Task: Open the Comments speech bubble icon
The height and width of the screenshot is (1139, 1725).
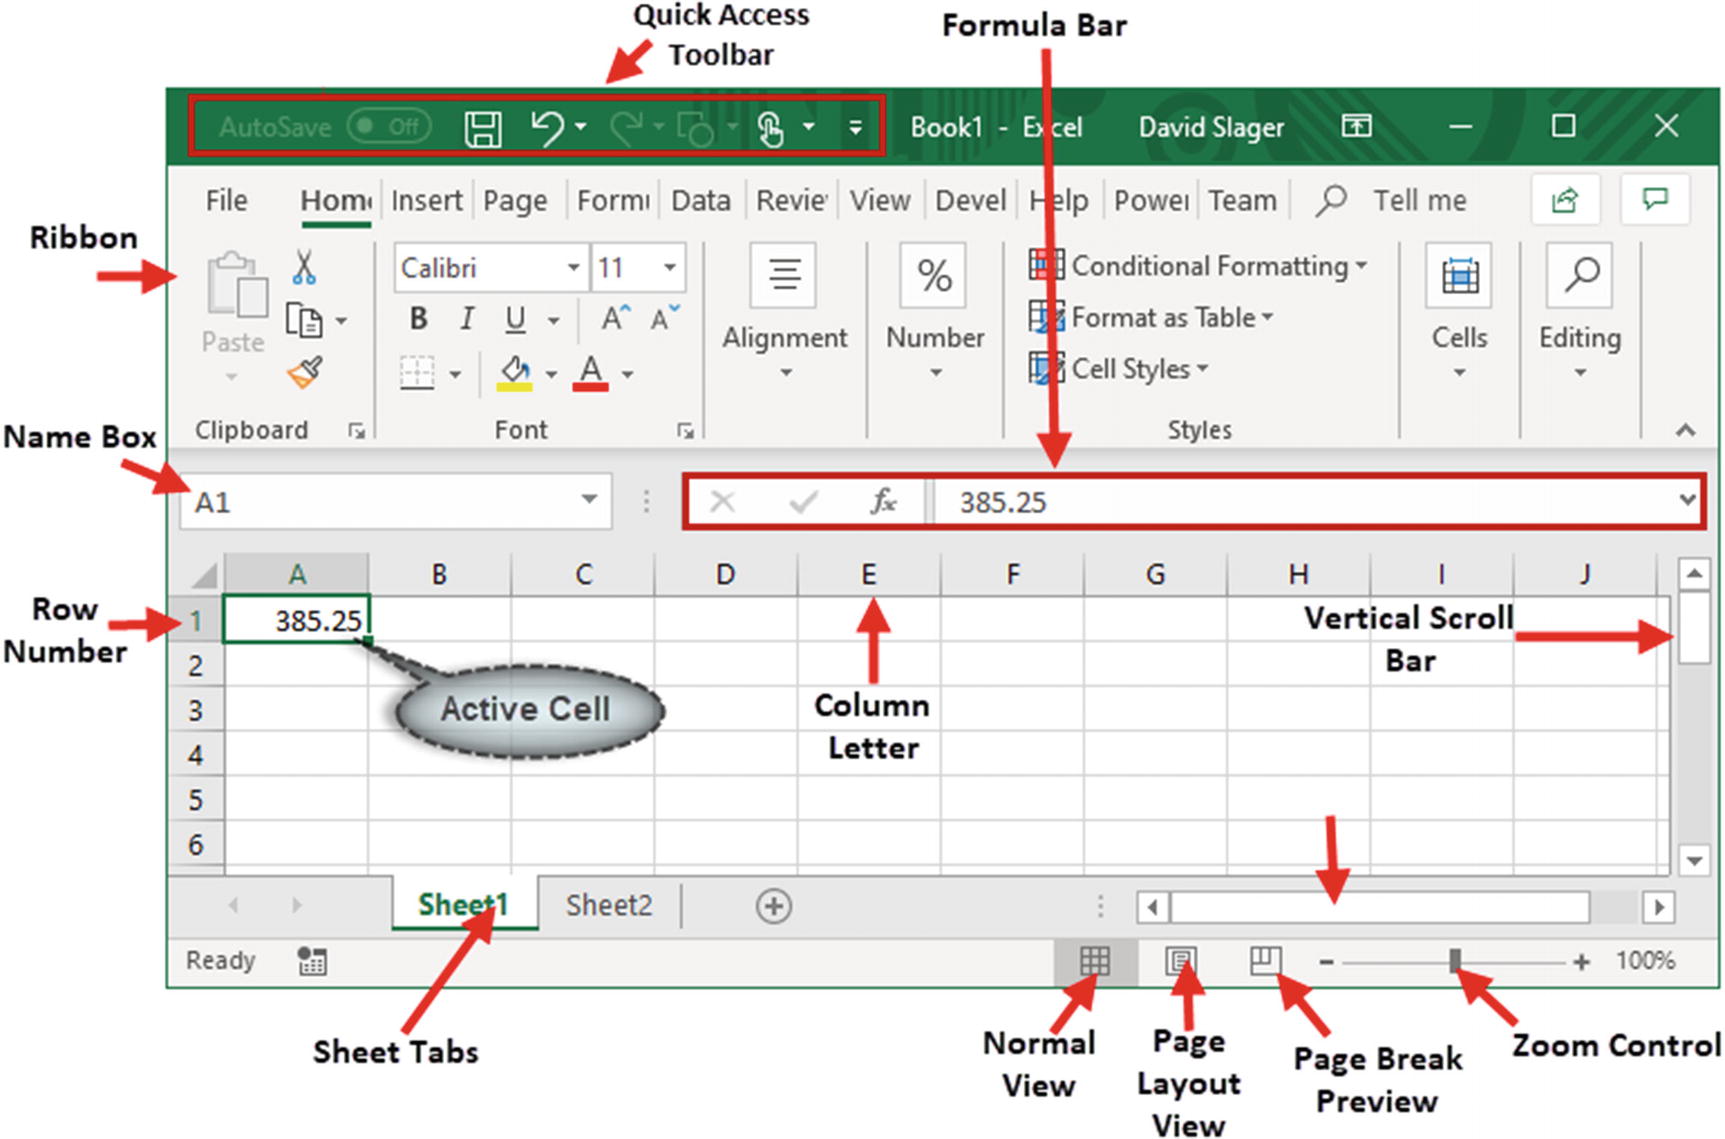Action: tap(1656, 200)
